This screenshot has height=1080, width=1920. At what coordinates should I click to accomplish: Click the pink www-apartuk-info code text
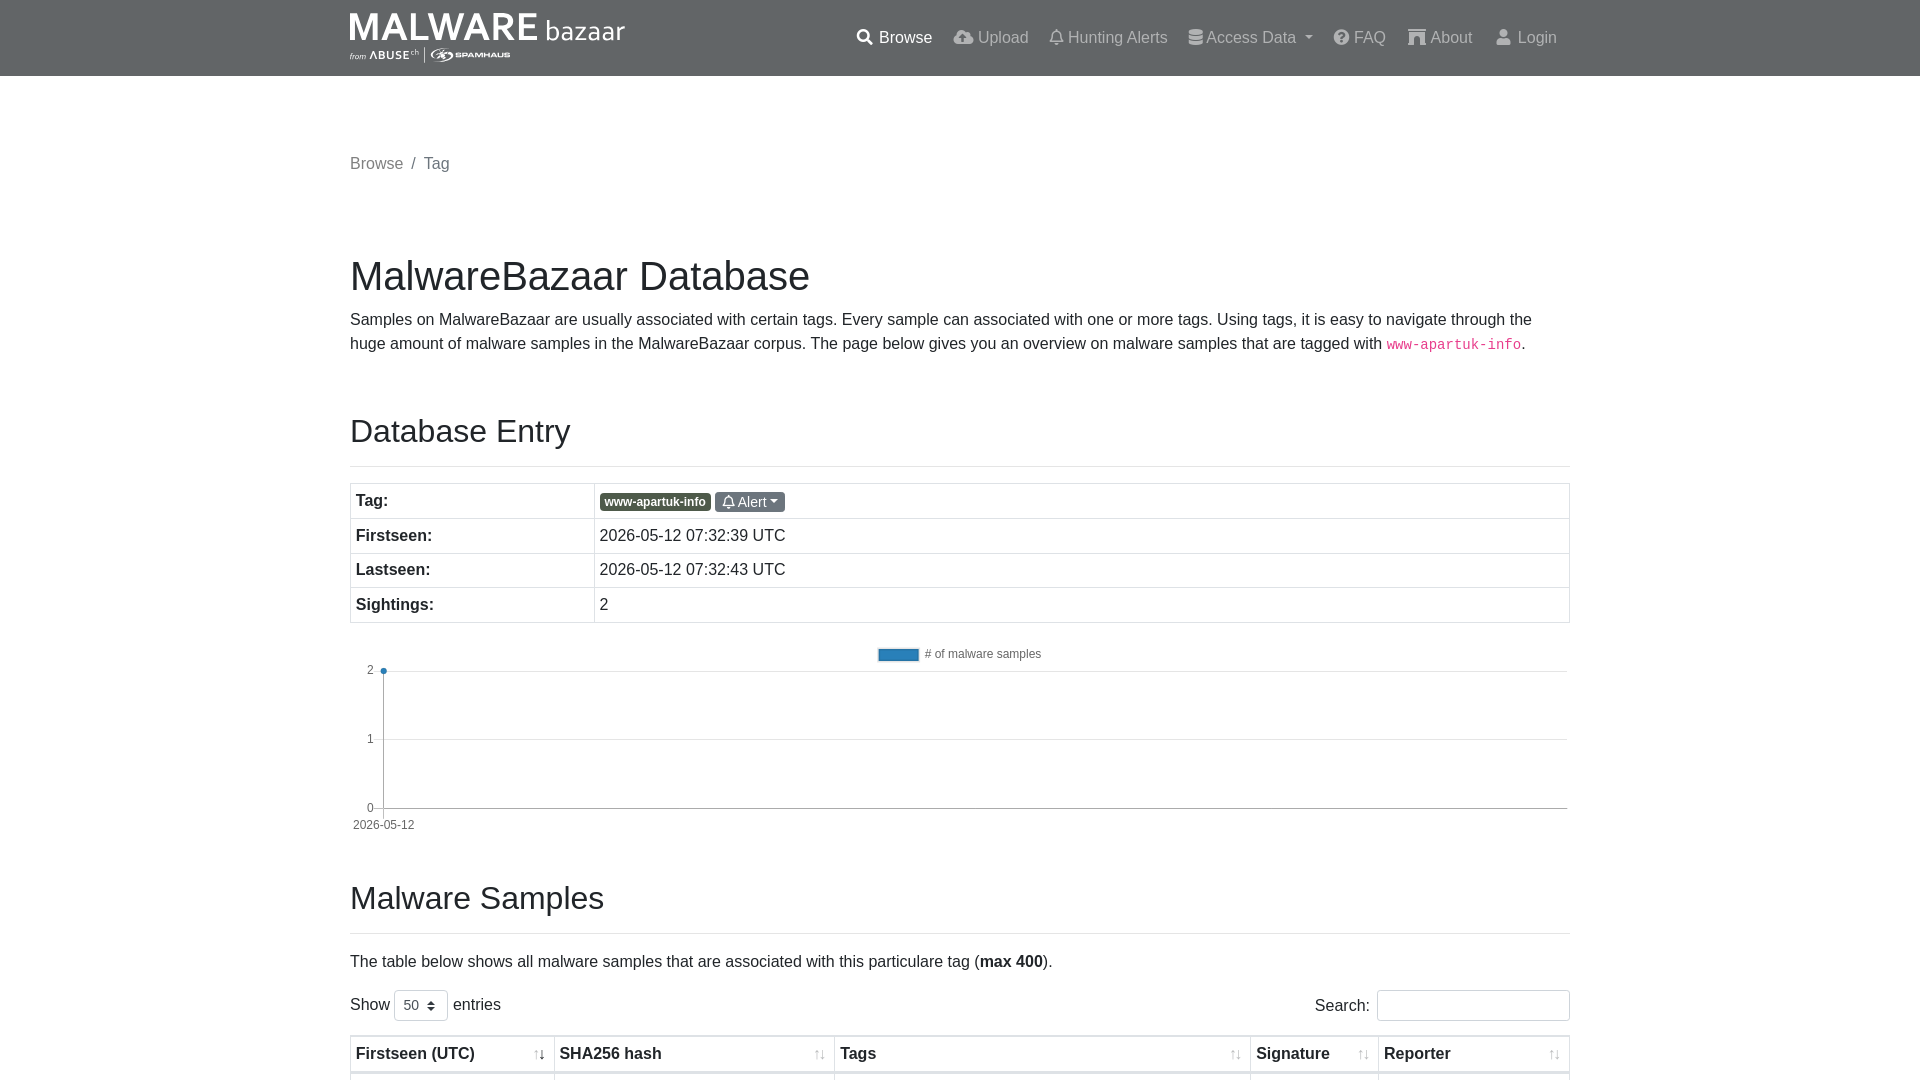point(1453,345)
